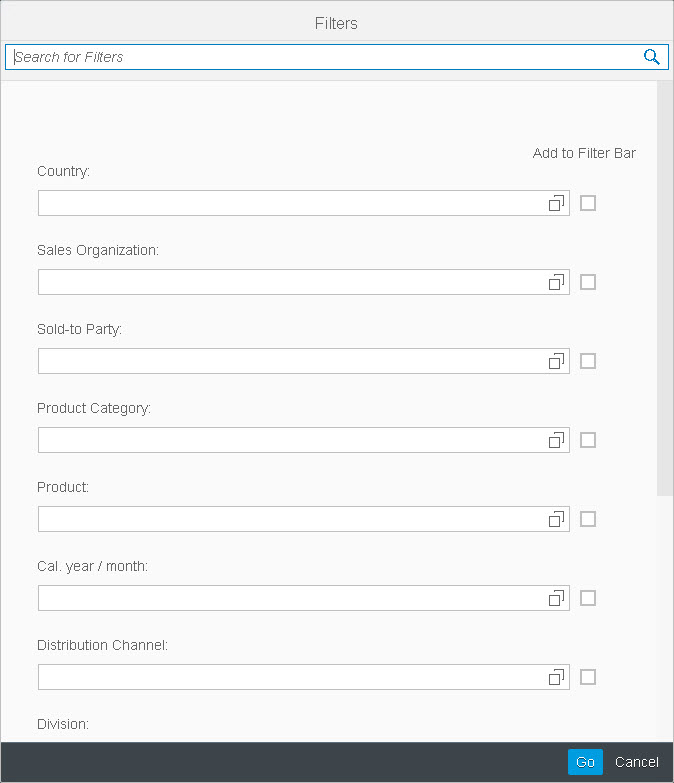
Task: Open value help icon for Cal. year / month
Action: [x=556, y=598]
